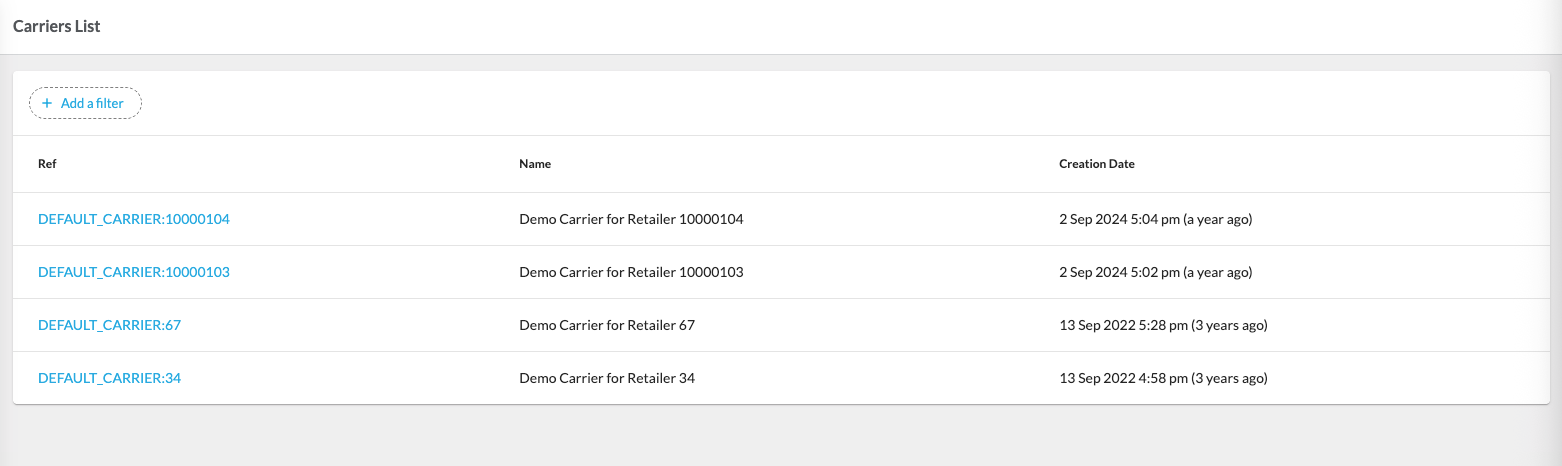Click the Name column header

pyautogui.click(x=535, y=164)
